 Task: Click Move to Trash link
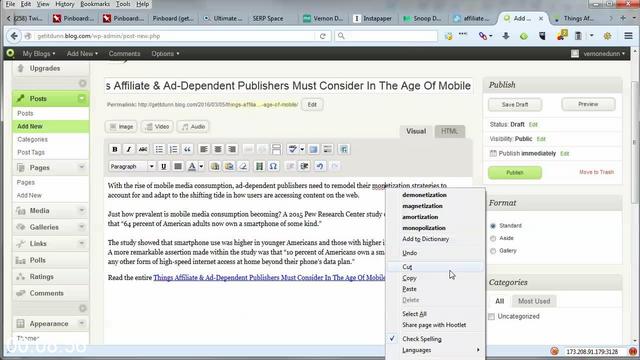click(596, 172)
